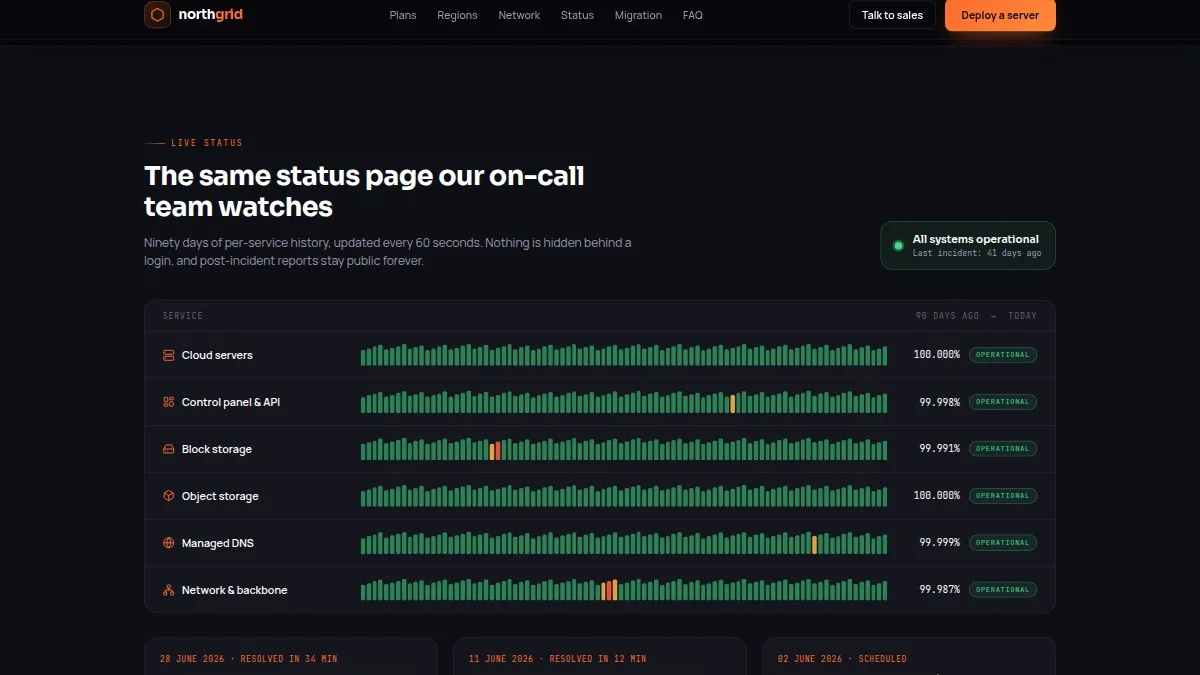This screenshot has width=1200, height=675.
Task: Click the 100.000% uptime for Cloud servers
Action: [937, 355]
